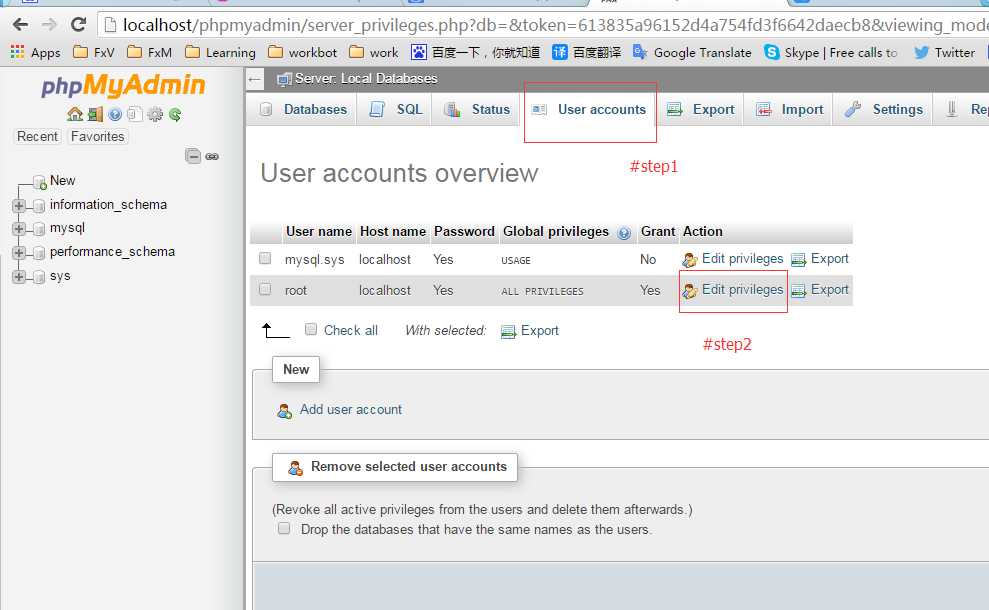The width and height of the screenshot is (989, 610).
Task: Open the 百度一下 bookmark
Action: [x=475, y=52]
